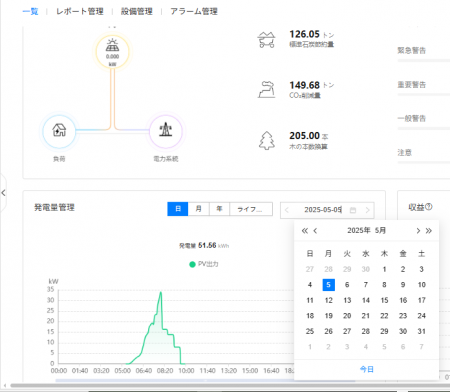Select April 27 greyed date

point(310,269)
